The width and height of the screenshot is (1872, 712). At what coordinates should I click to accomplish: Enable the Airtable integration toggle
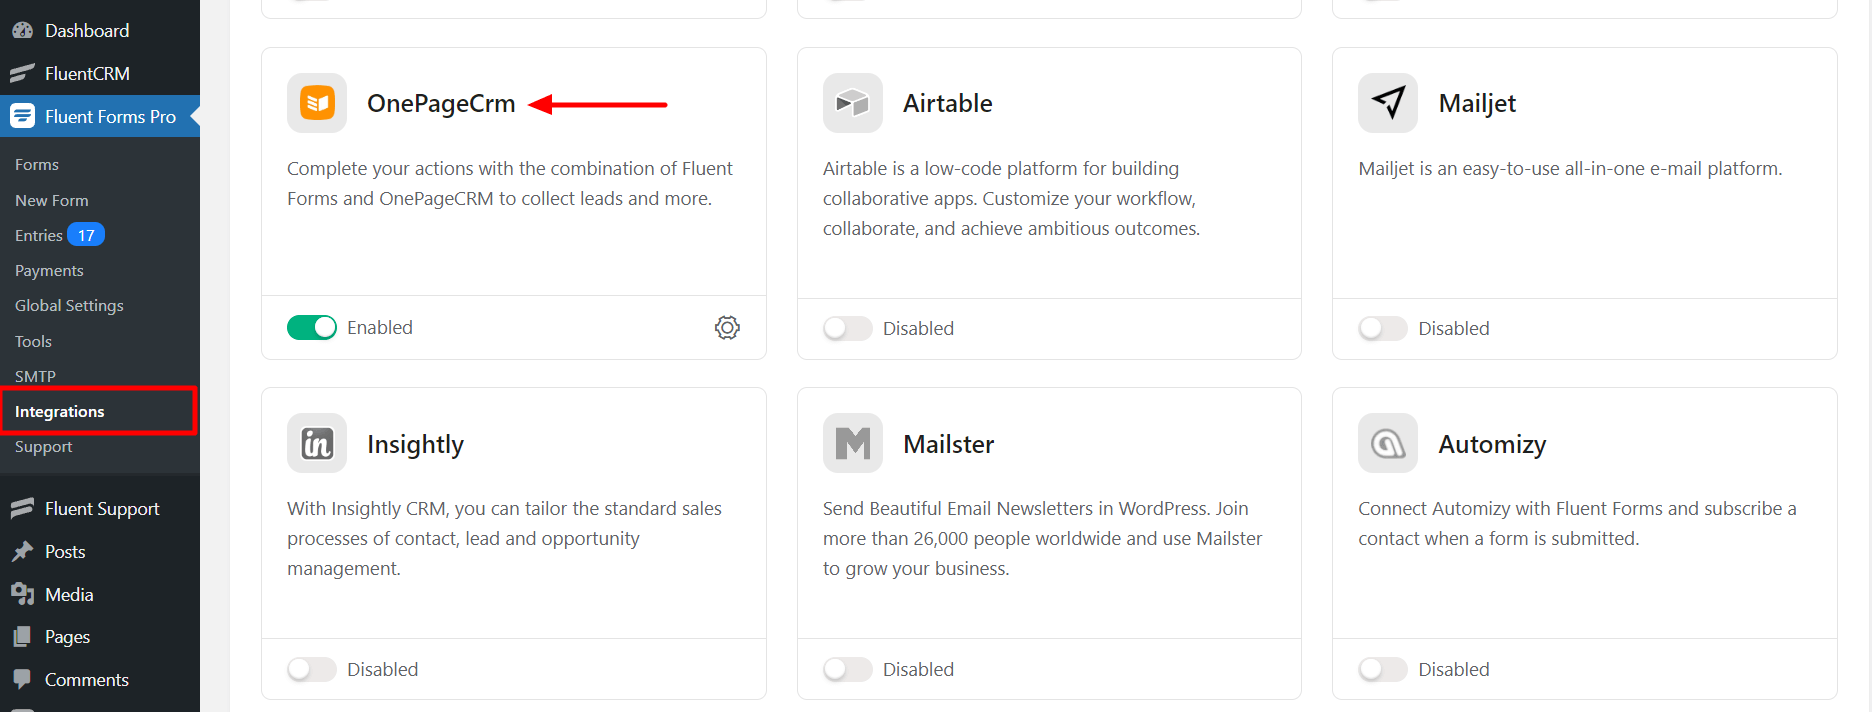pos(847,329)
